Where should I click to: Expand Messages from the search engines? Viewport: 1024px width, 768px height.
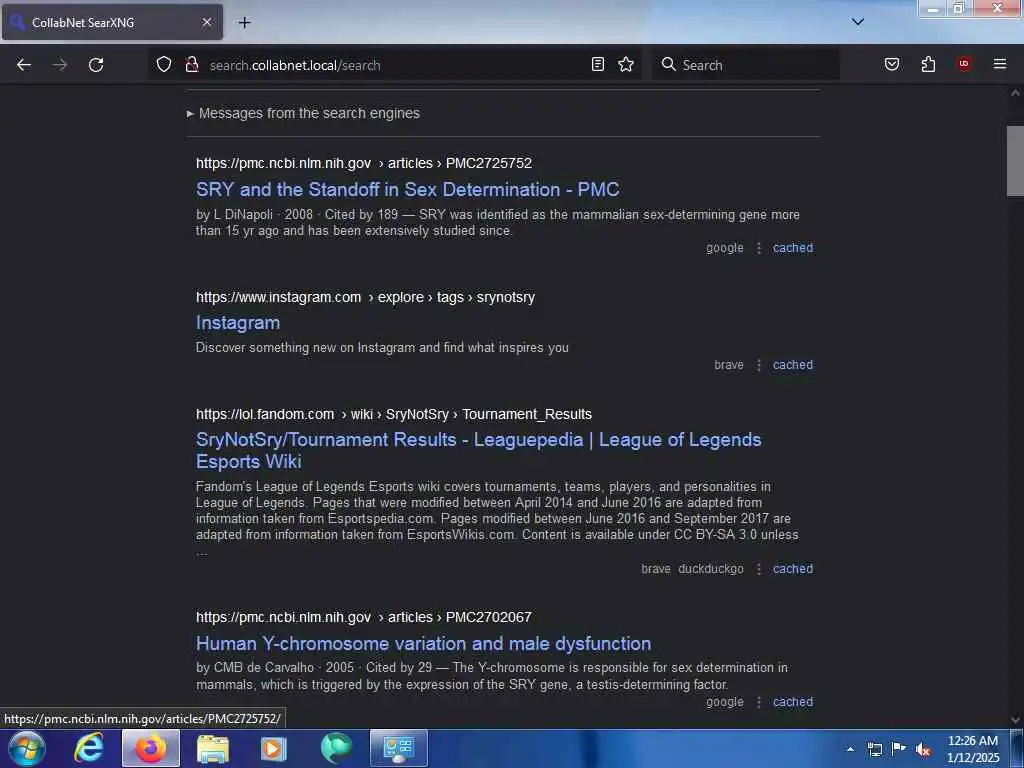303,113
